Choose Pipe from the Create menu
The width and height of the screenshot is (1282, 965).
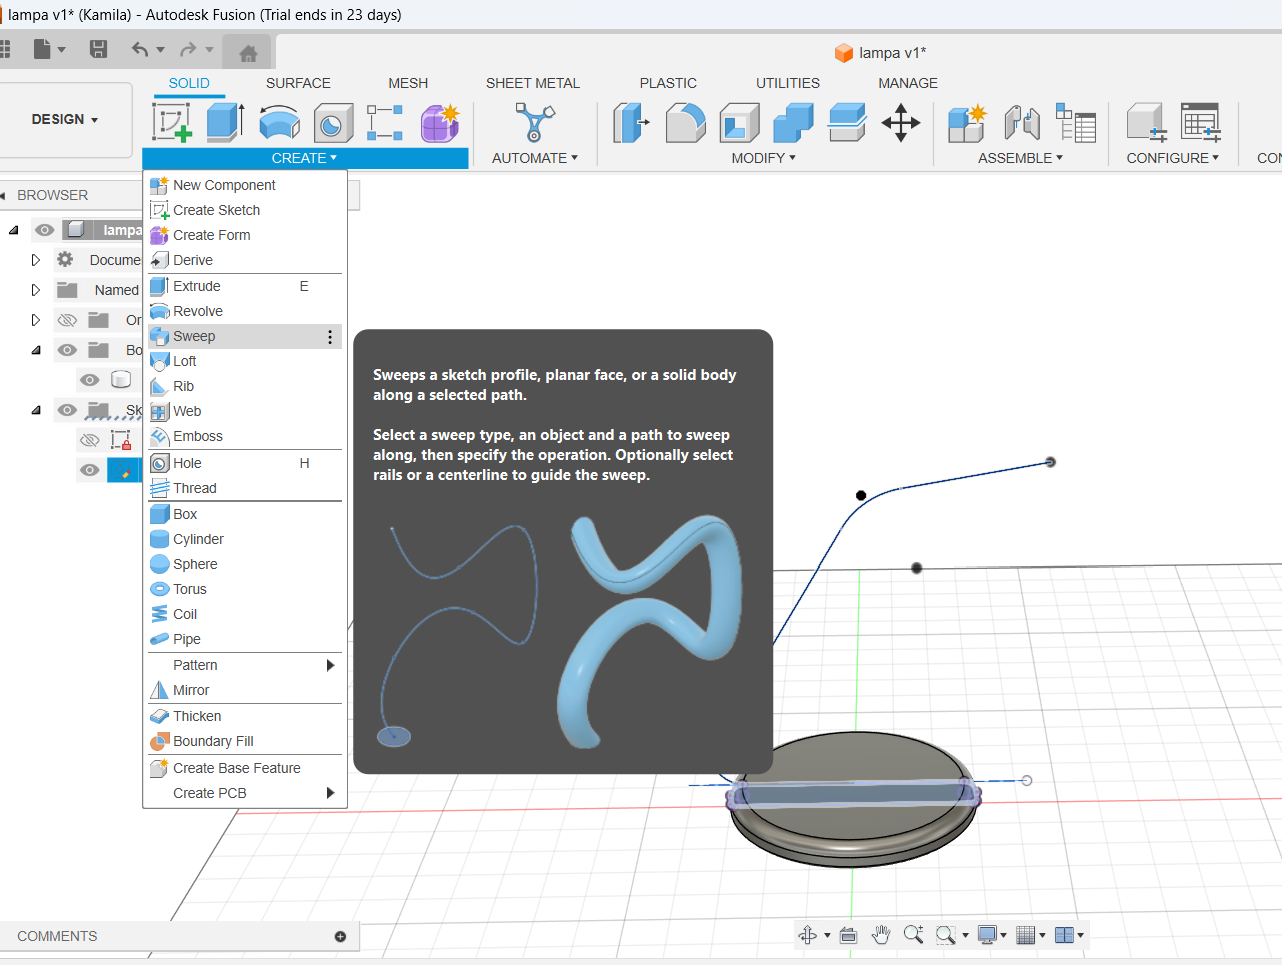(245, 639)
